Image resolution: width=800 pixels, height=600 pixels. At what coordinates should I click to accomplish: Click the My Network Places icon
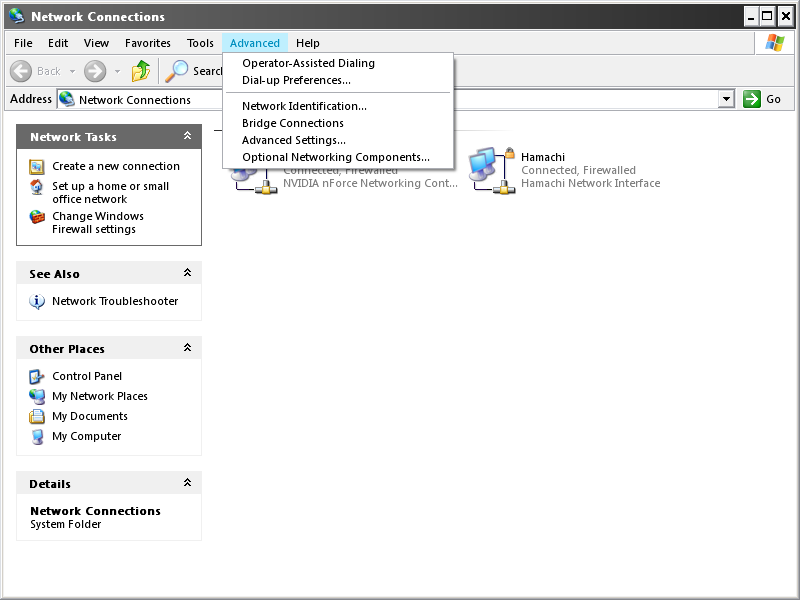37,396
